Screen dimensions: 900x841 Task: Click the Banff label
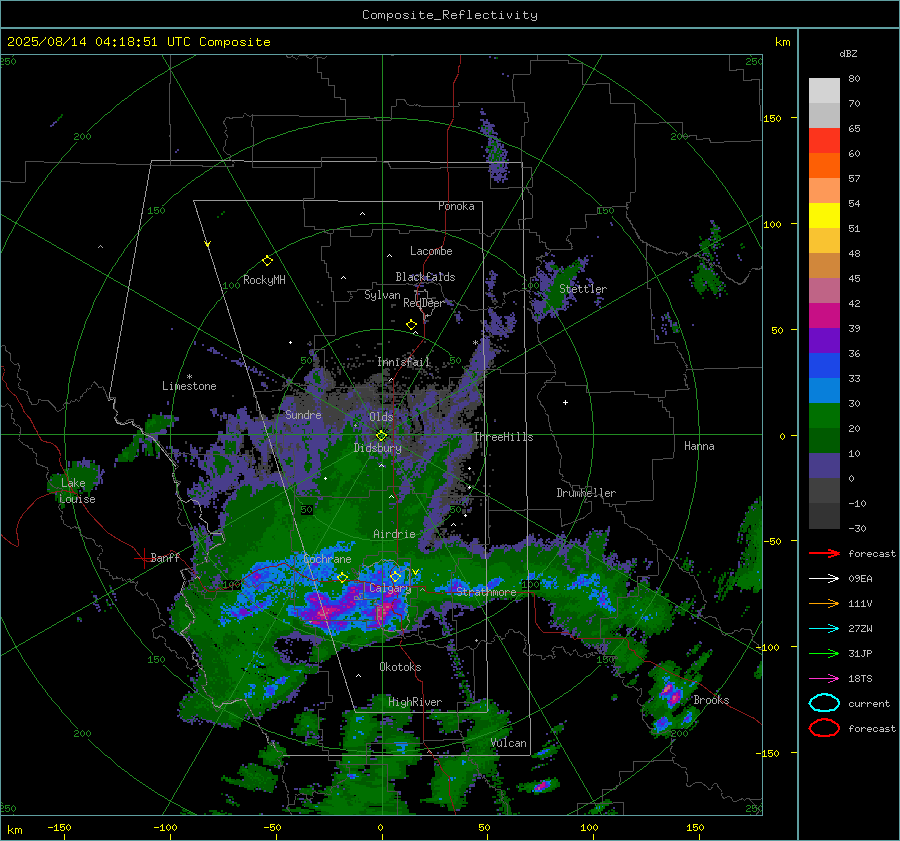(165, 557)
